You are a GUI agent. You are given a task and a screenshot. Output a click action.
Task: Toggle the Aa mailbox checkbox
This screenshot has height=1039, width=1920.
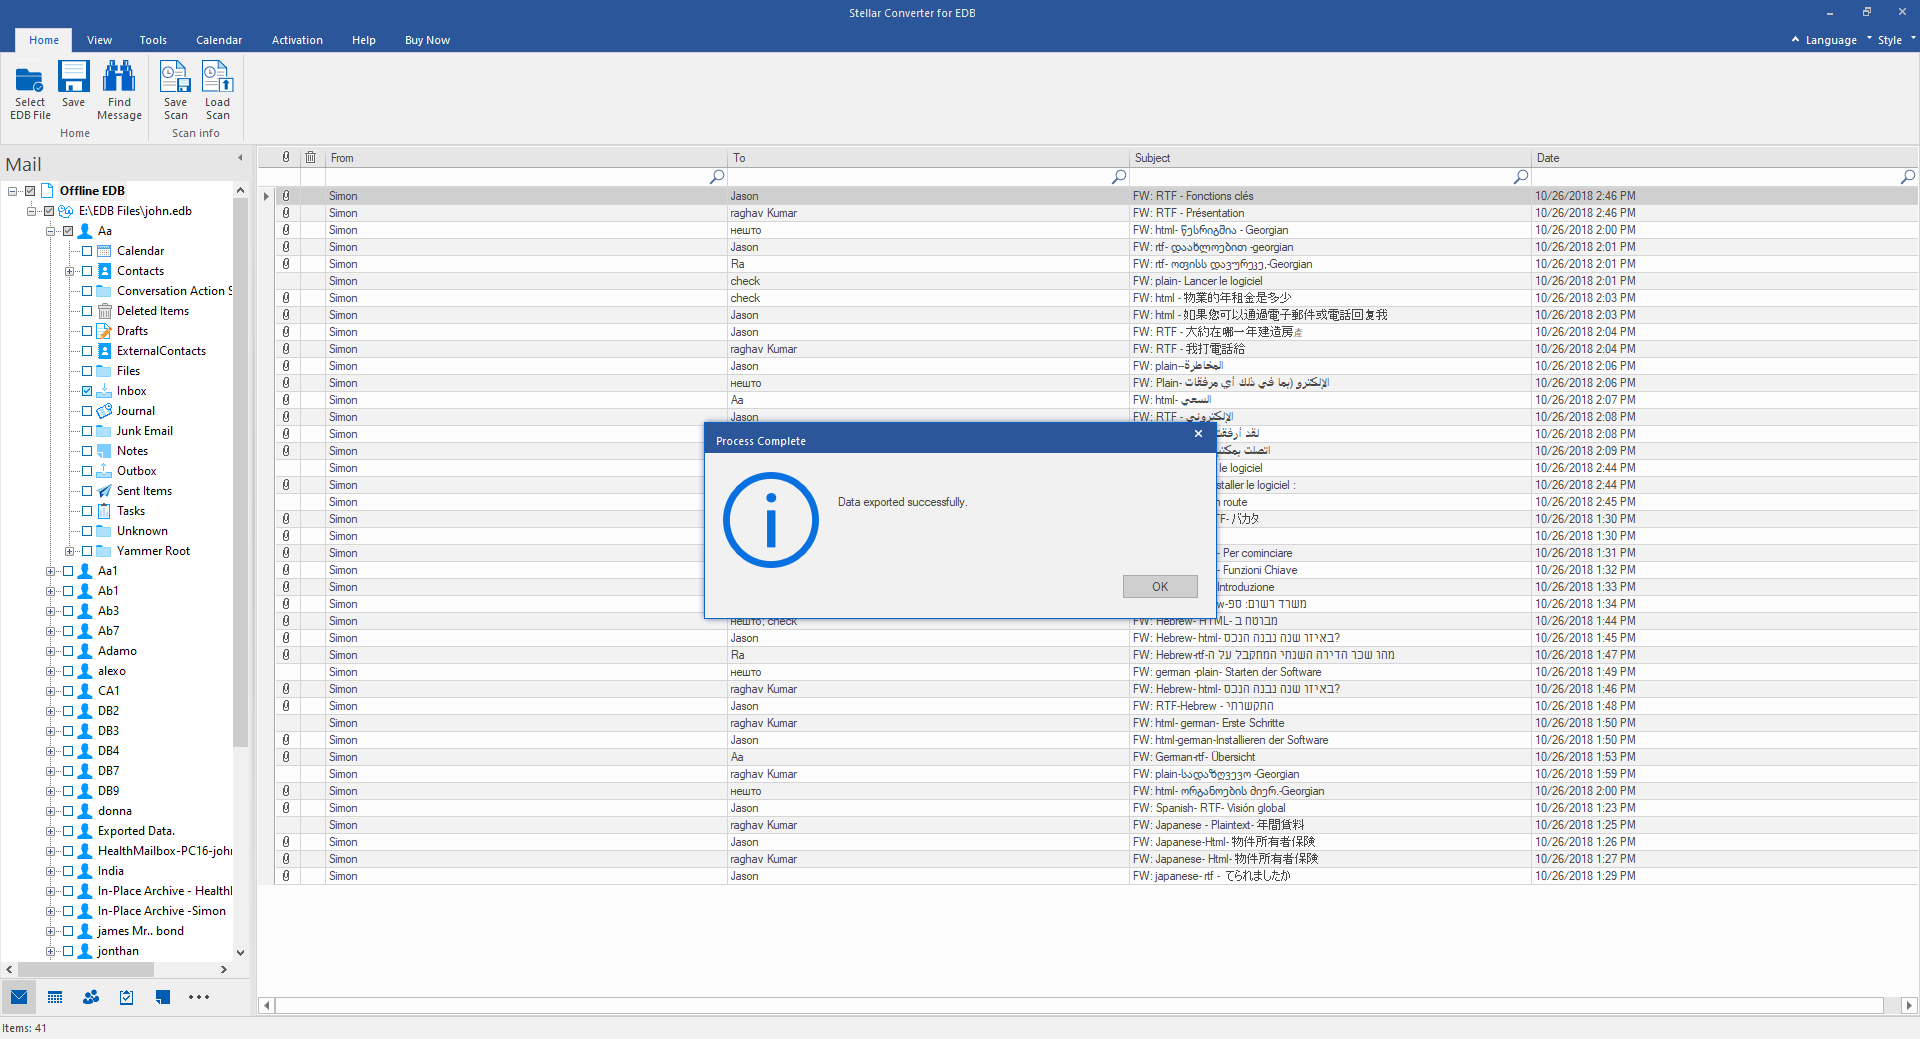[68, 231]
